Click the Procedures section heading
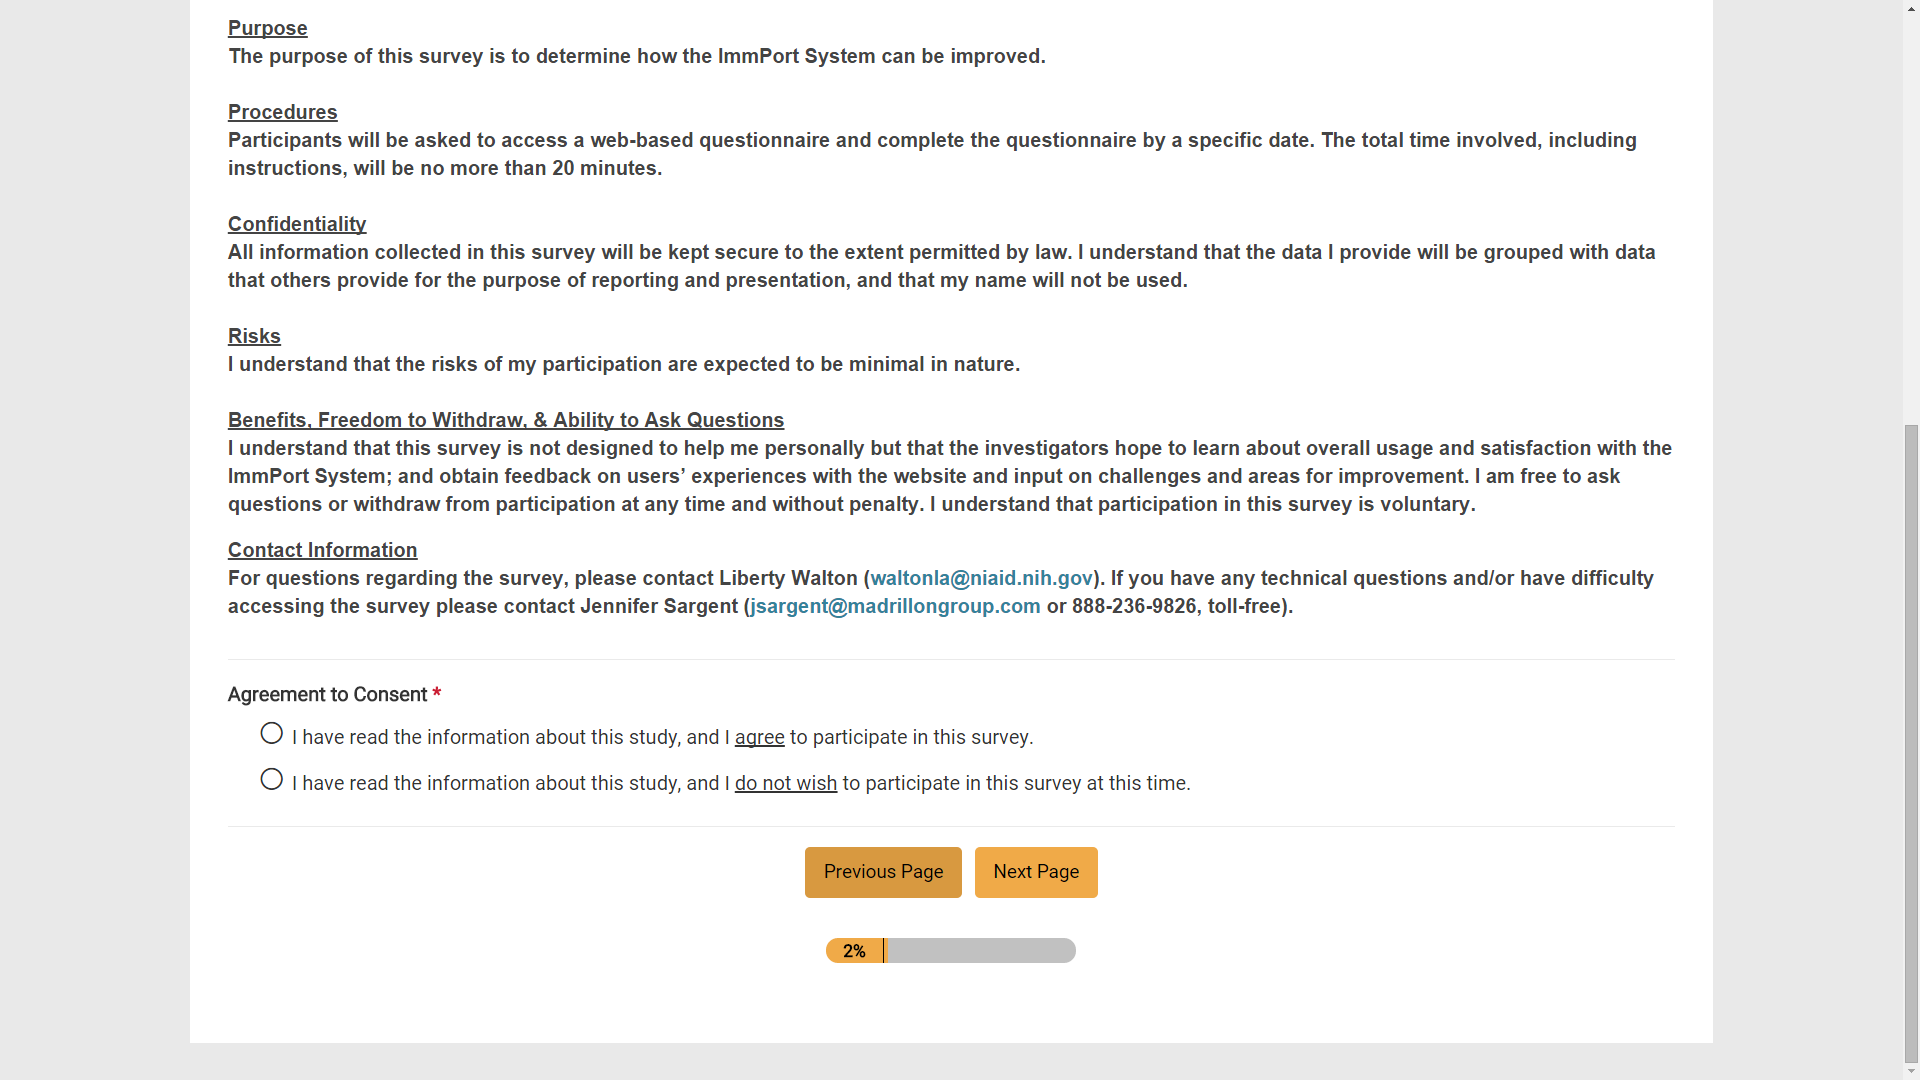This screenshot has width=1920, height=1080. (282, 113)
